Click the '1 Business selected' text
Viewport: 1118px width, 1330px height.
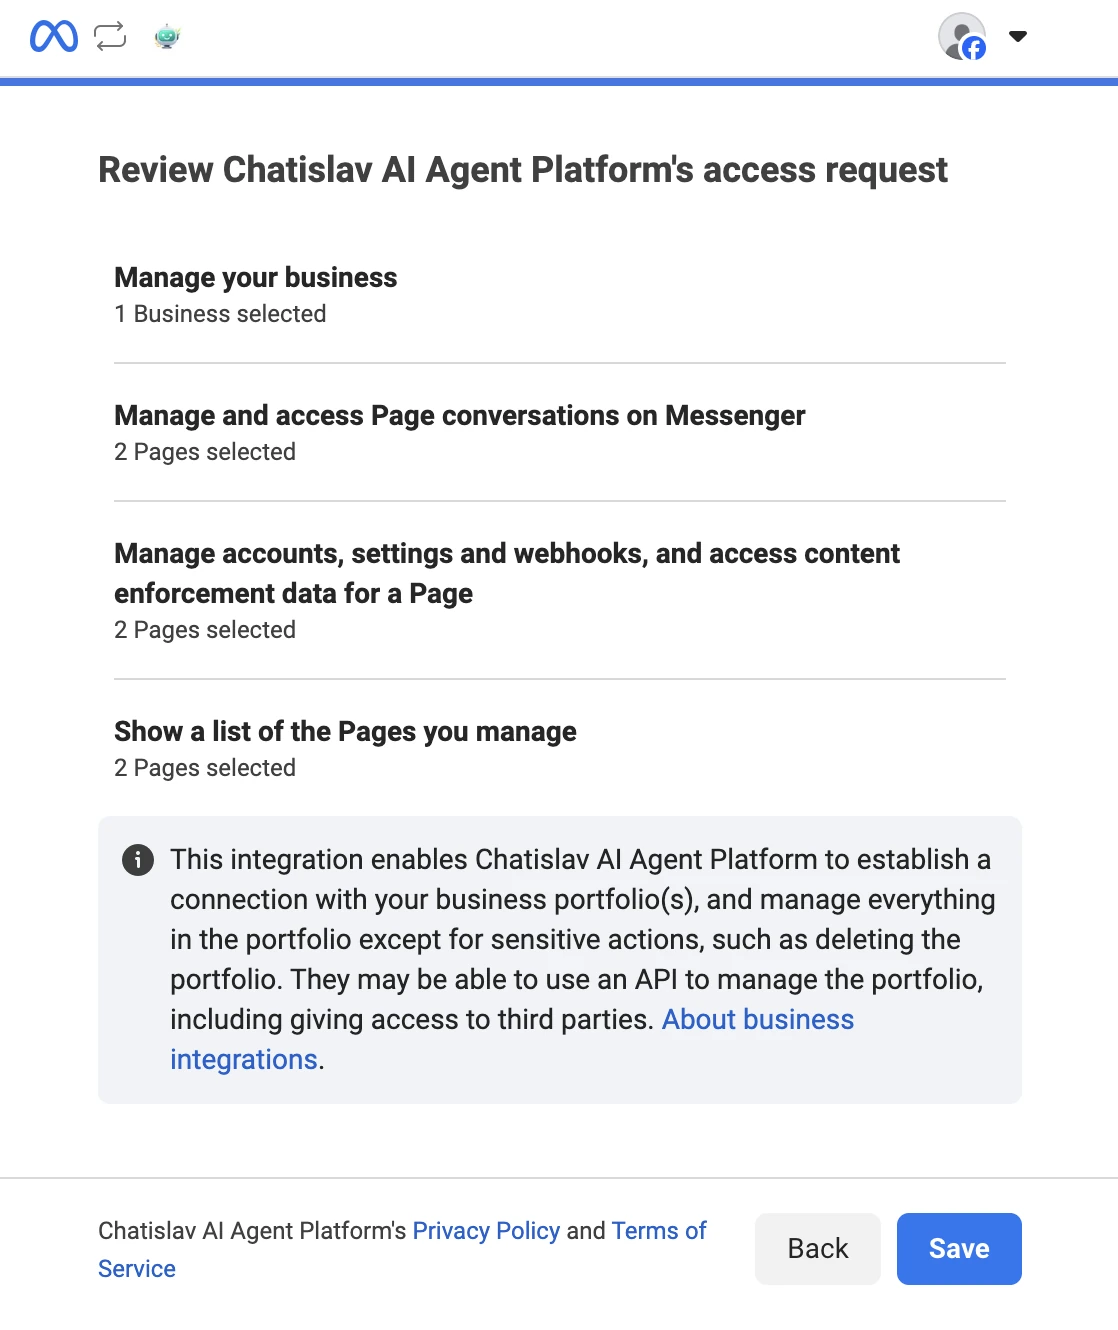point(220,314)
